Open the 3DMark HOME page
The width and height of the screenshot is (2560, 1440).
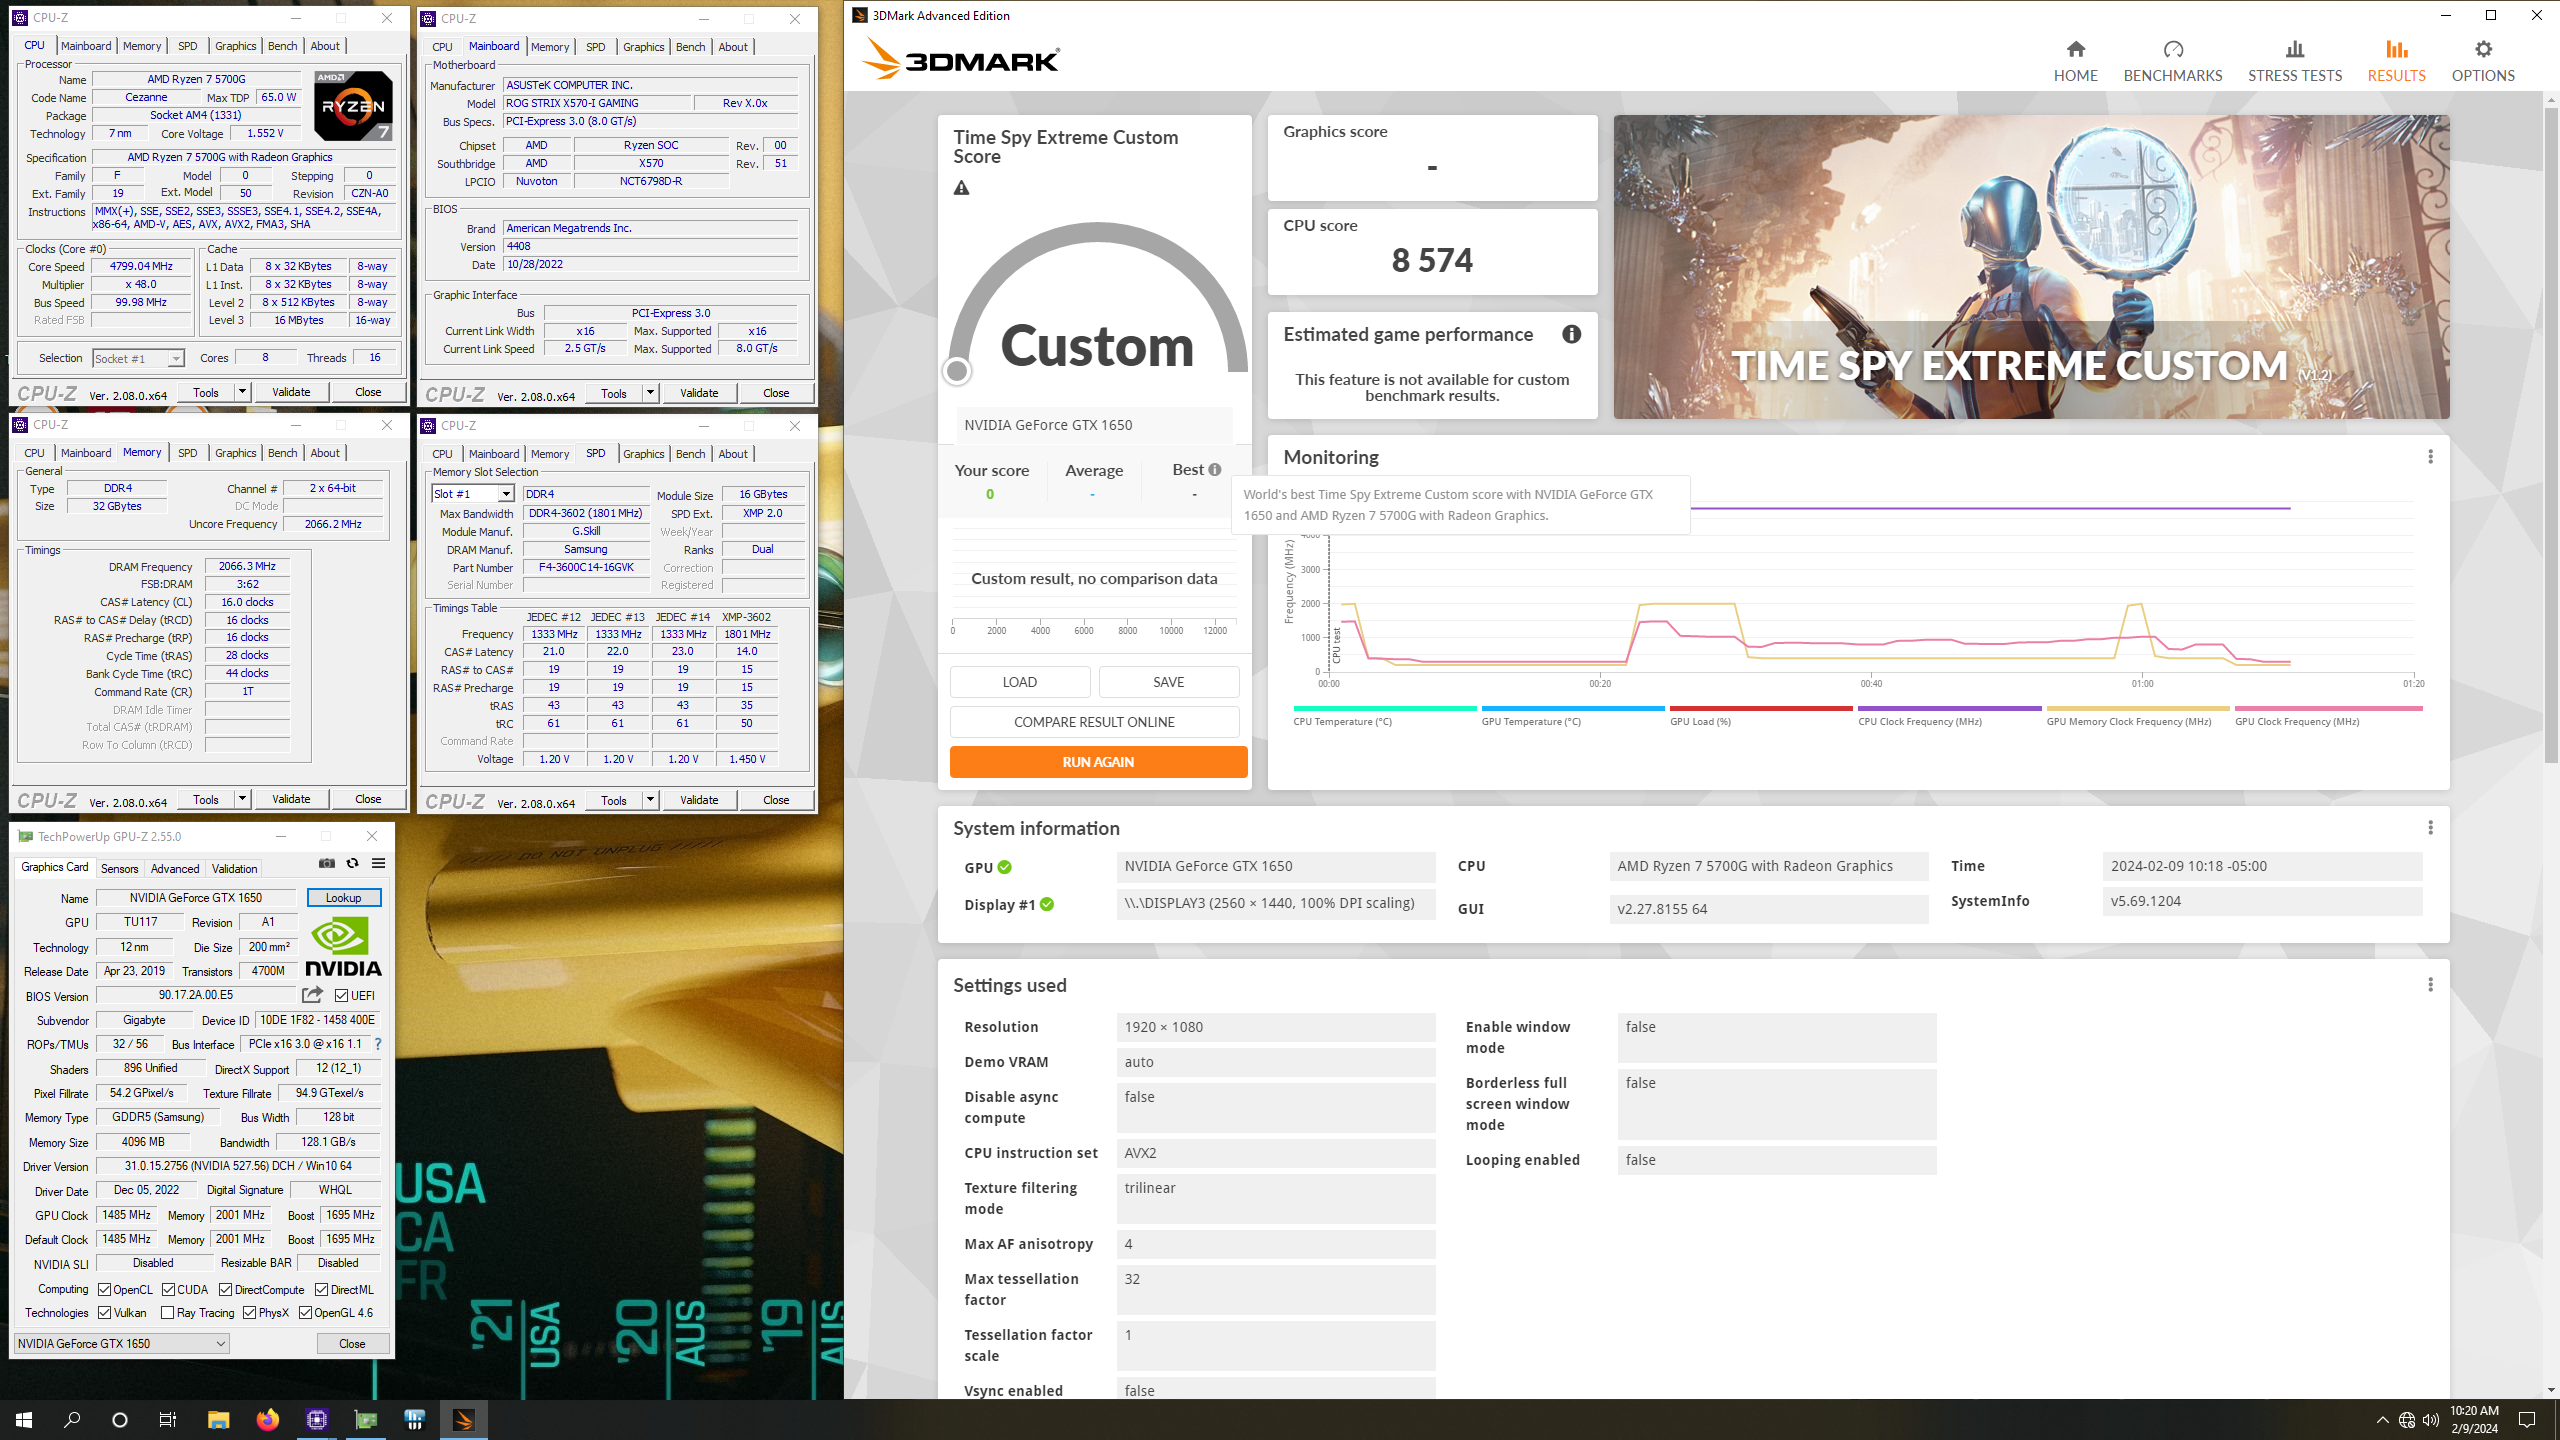coord(2075,61)
